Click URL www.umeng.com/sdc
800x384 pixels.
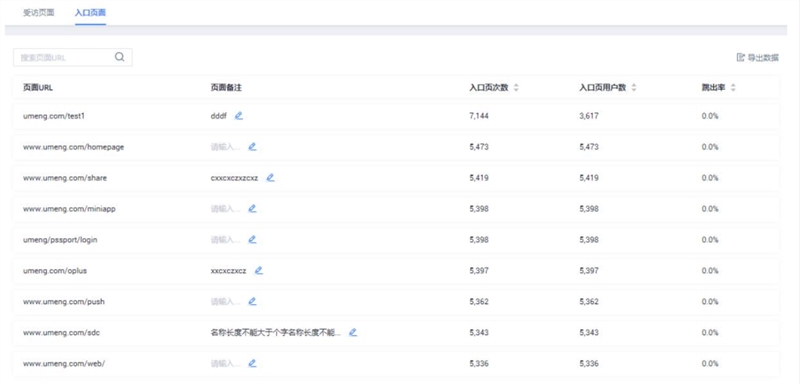click(61, 332)
